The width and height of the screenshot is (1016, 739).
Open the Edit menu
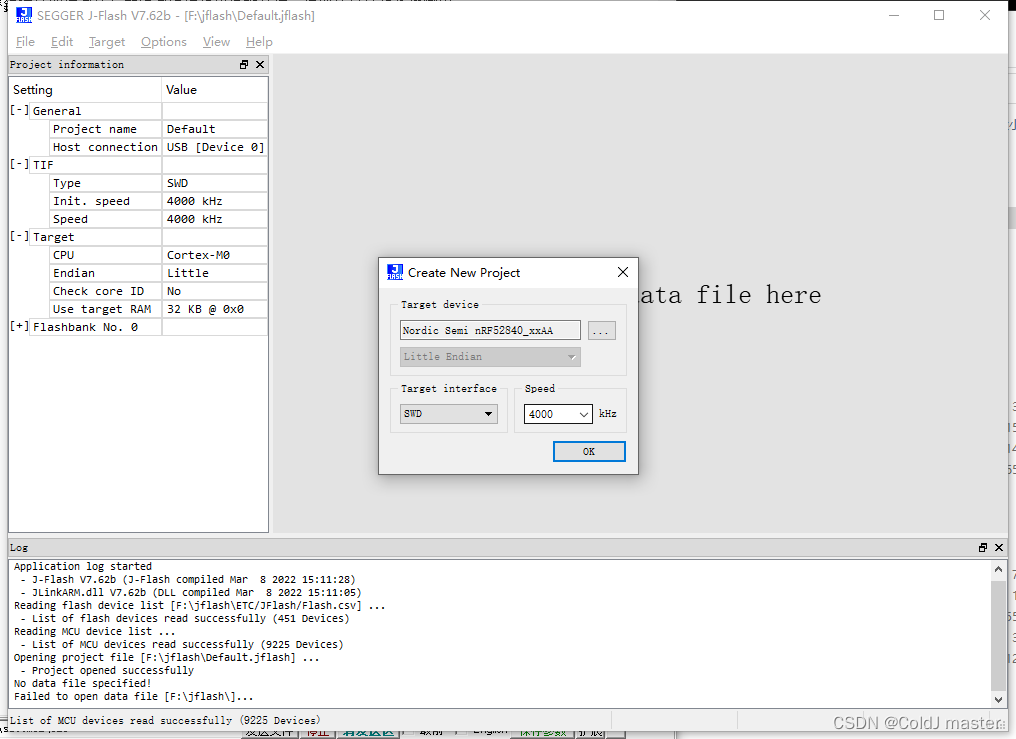62,42
